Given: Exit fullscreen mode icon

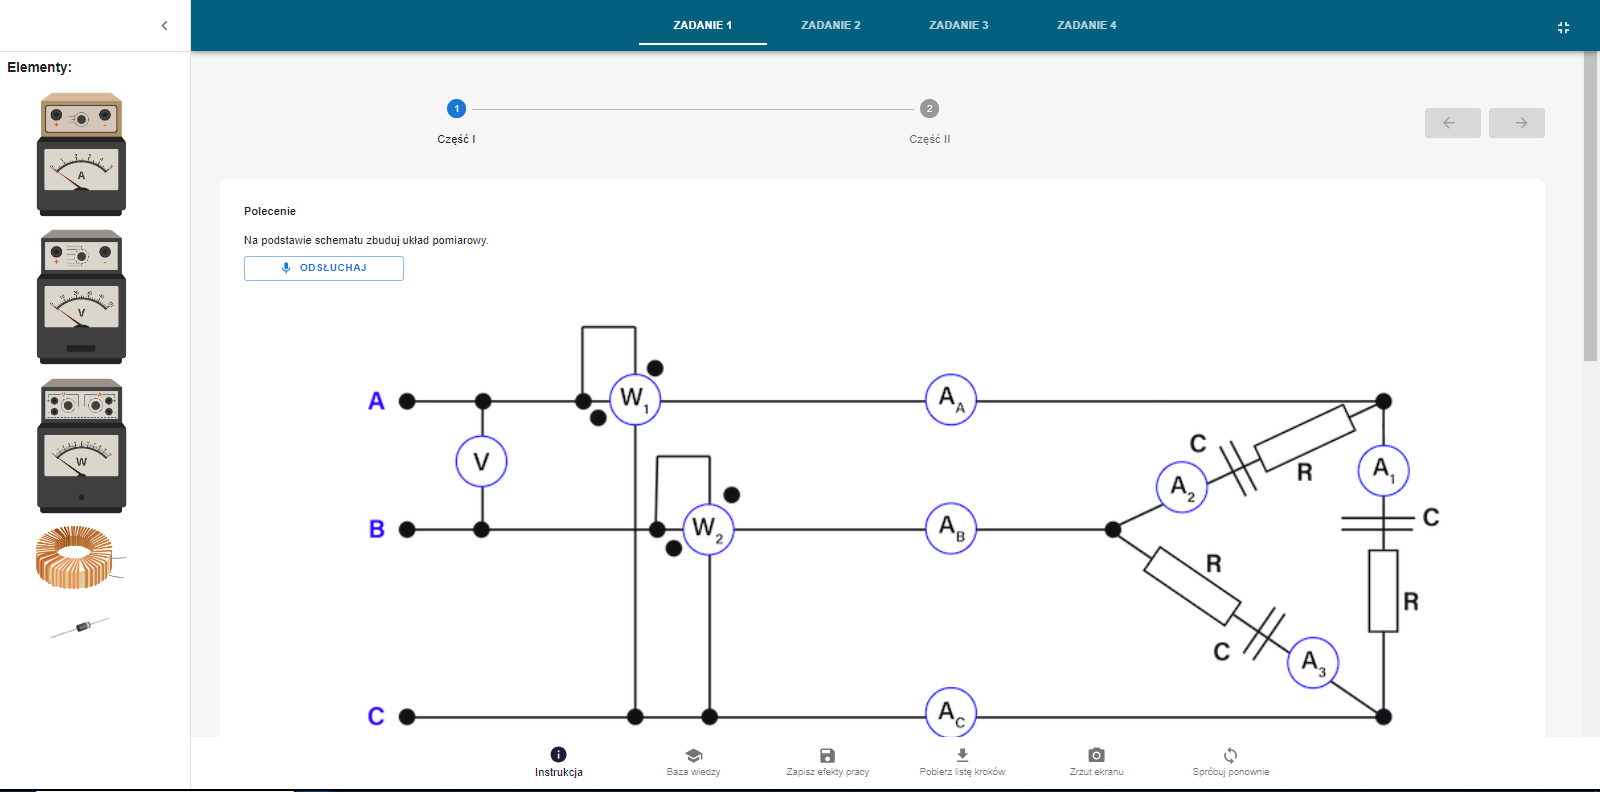Looking at the screenshot, I should 1563,27.
